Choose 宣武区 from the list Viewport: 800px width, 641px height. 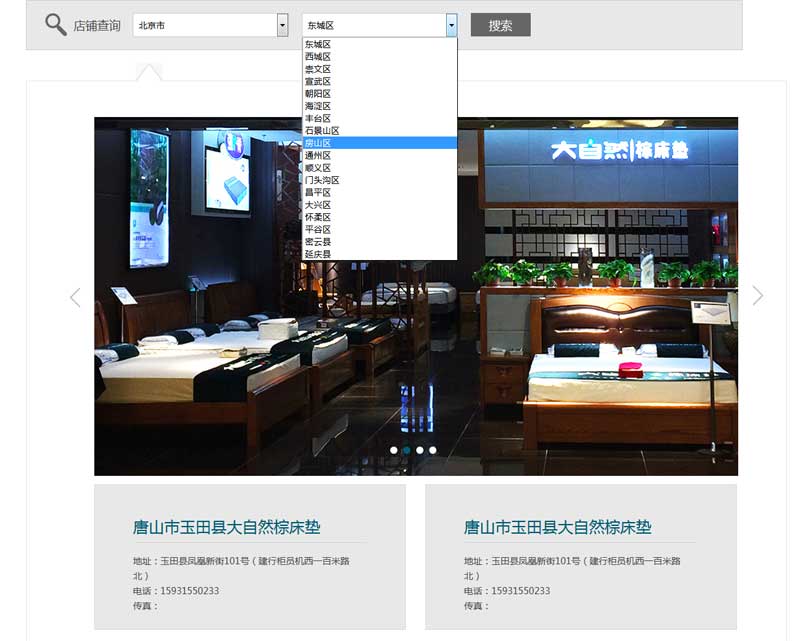(380, 81)
